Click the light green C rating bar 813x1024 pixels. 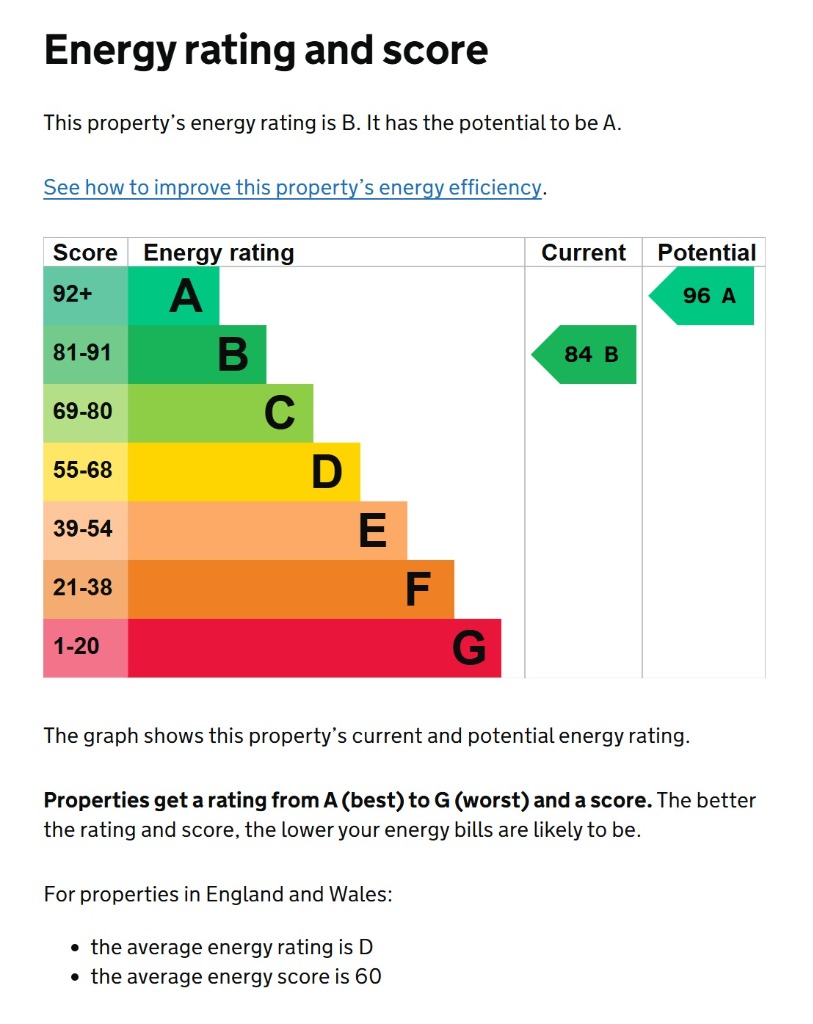pyautogui.click(x=220, y=412)
